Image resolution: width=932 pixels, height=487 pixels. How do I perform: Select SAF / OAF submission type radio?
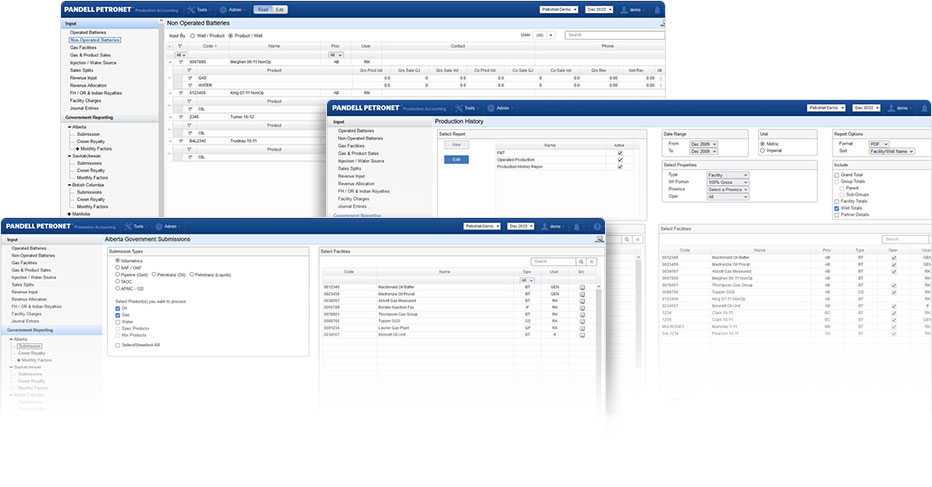(118, 268)
